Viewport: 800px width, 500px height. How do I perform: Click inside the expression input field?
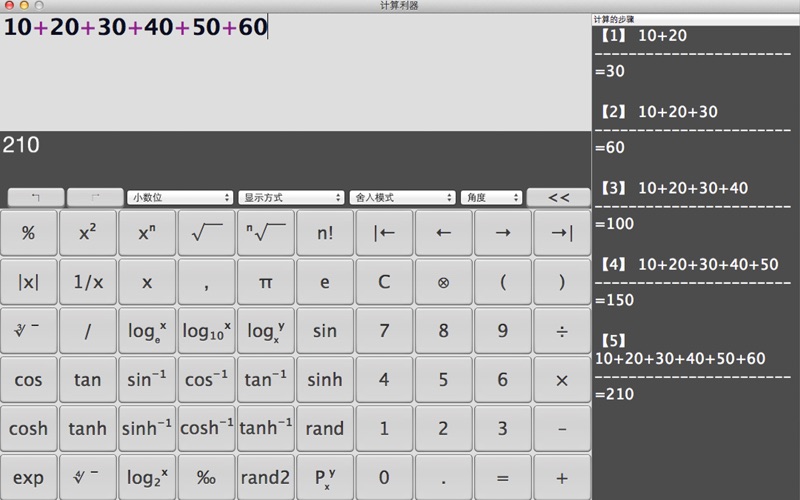[x=295, y=70]
